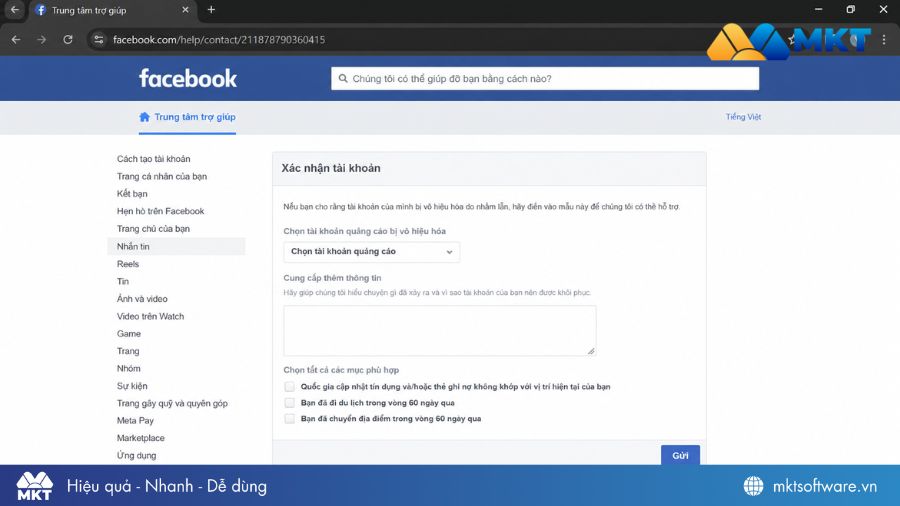900x506 pixels.
Task: Close the Trung tâm trợ giúp tab
Action: click(x=185, y=10)
